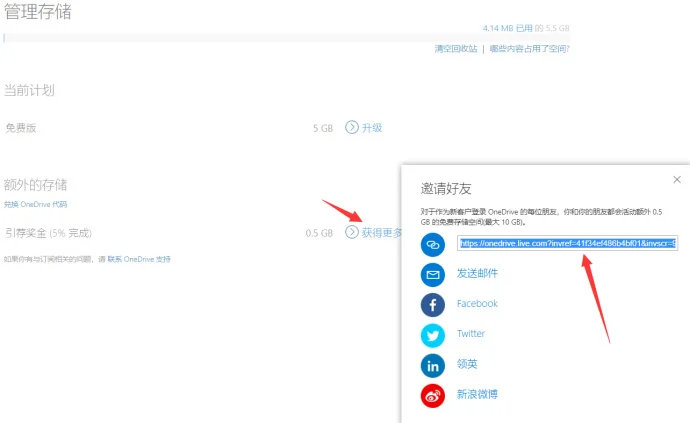Click the invite description paragraph text
690x423 pixels.
click(542, 217)
